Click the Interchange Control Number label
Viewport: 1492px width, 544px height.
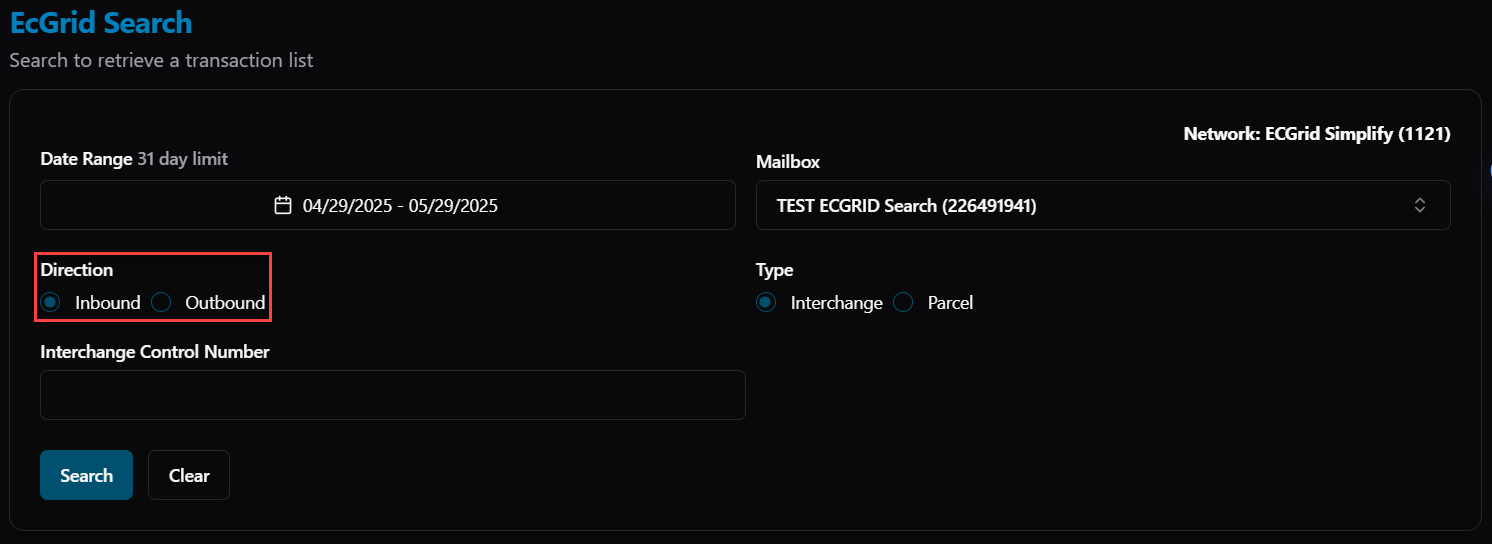point(155,351)
